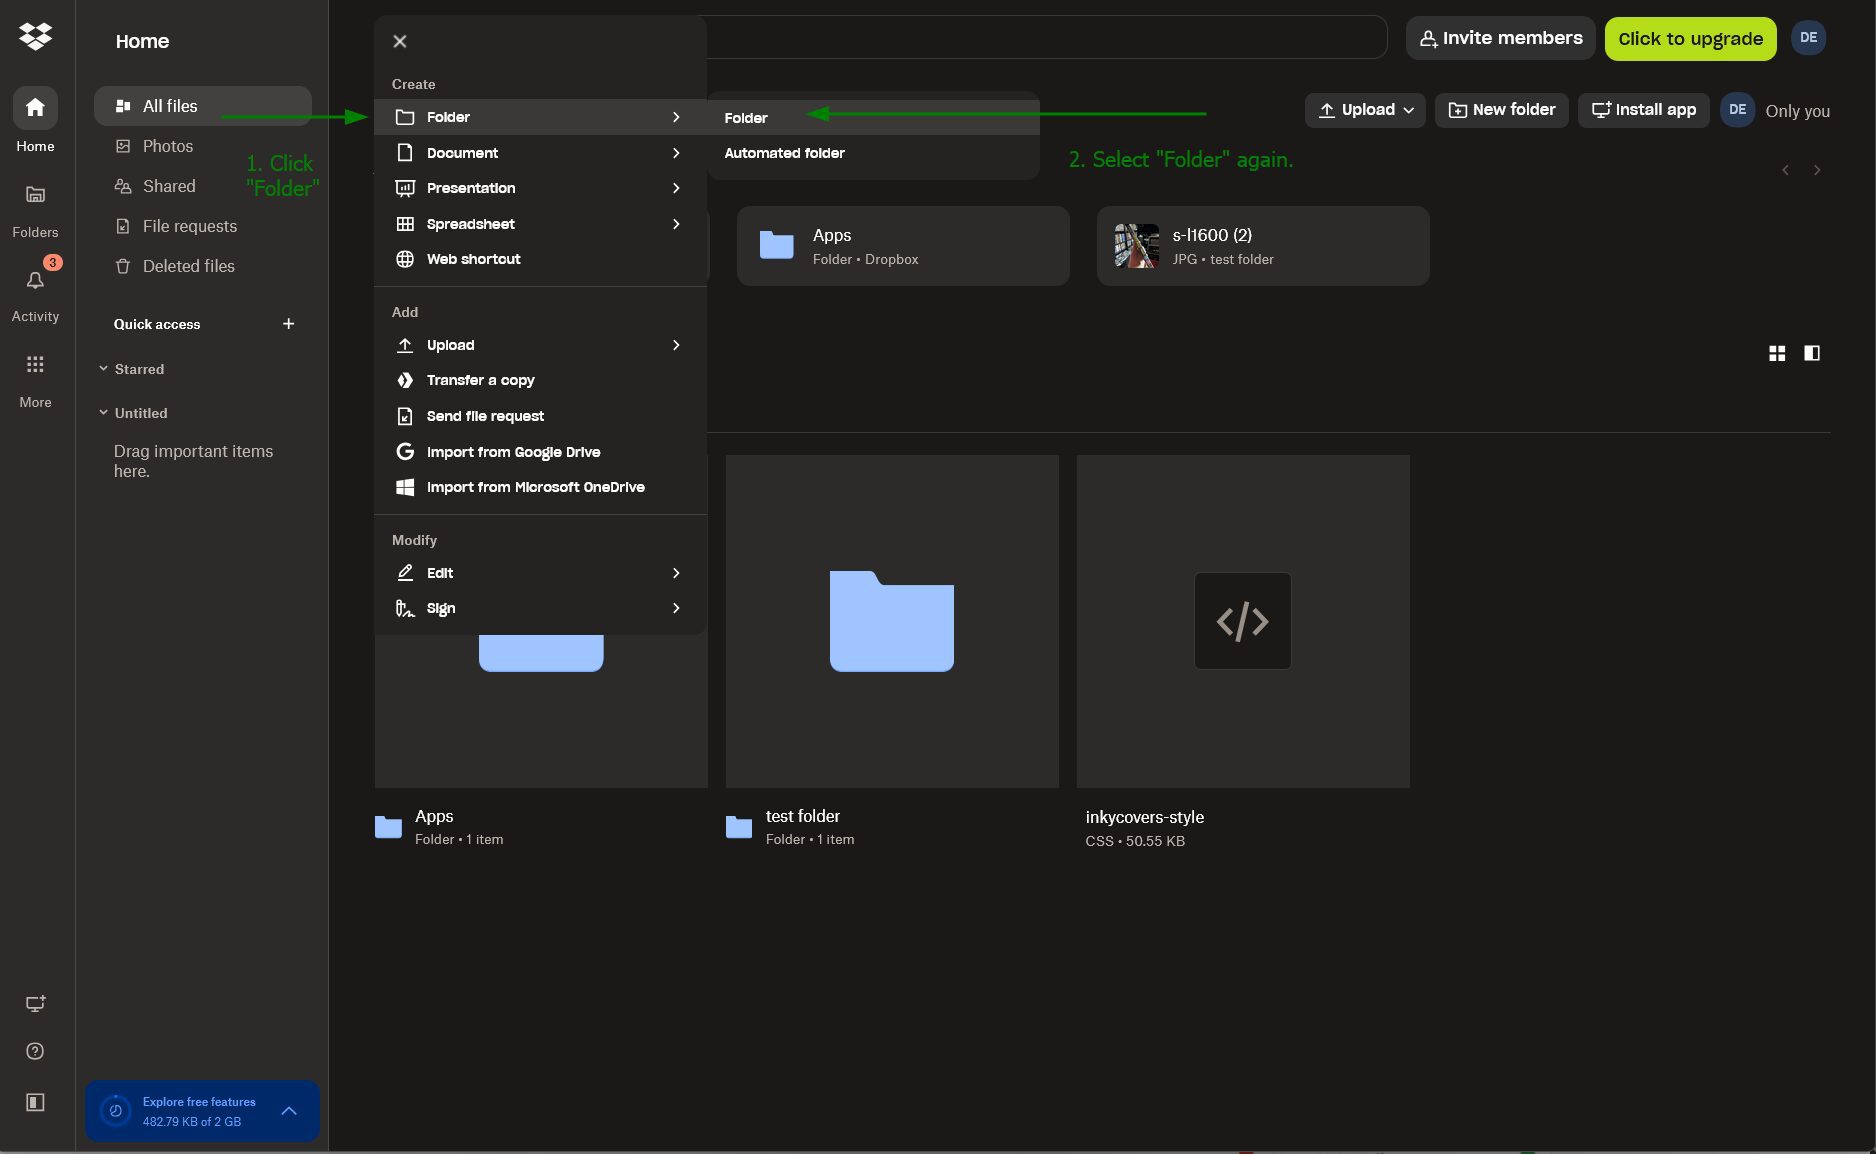Click the Edit pencil icon
This screenshot has width=1876, height=1154.
[405, 573]
